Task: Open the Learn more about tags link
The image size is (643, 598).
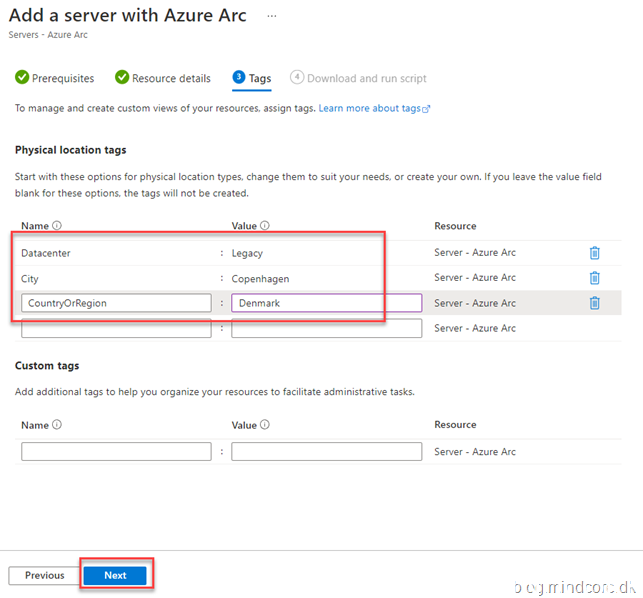Action: tap(373, 108)
